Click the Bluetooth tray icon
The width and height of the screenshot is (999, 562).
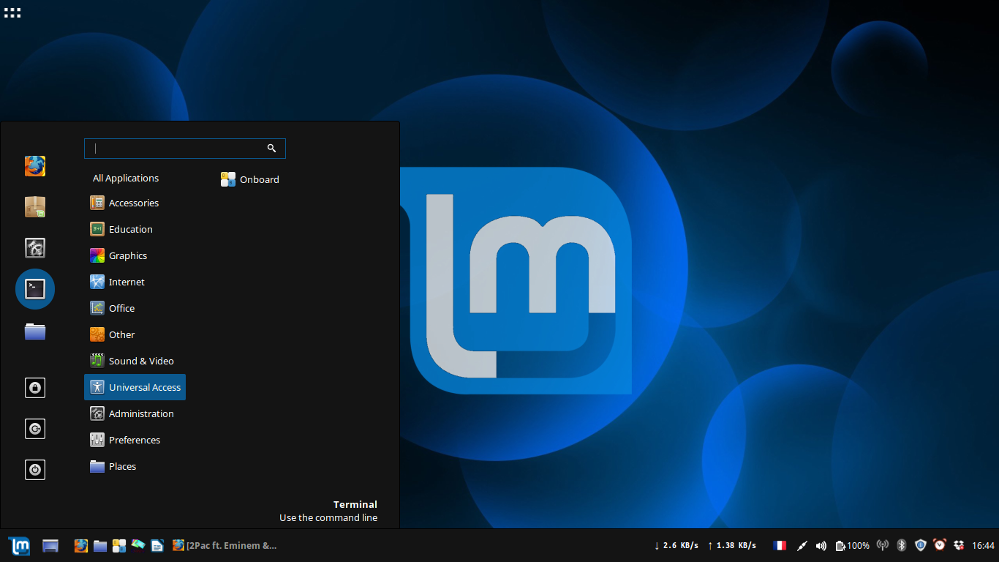coord(902,545)
